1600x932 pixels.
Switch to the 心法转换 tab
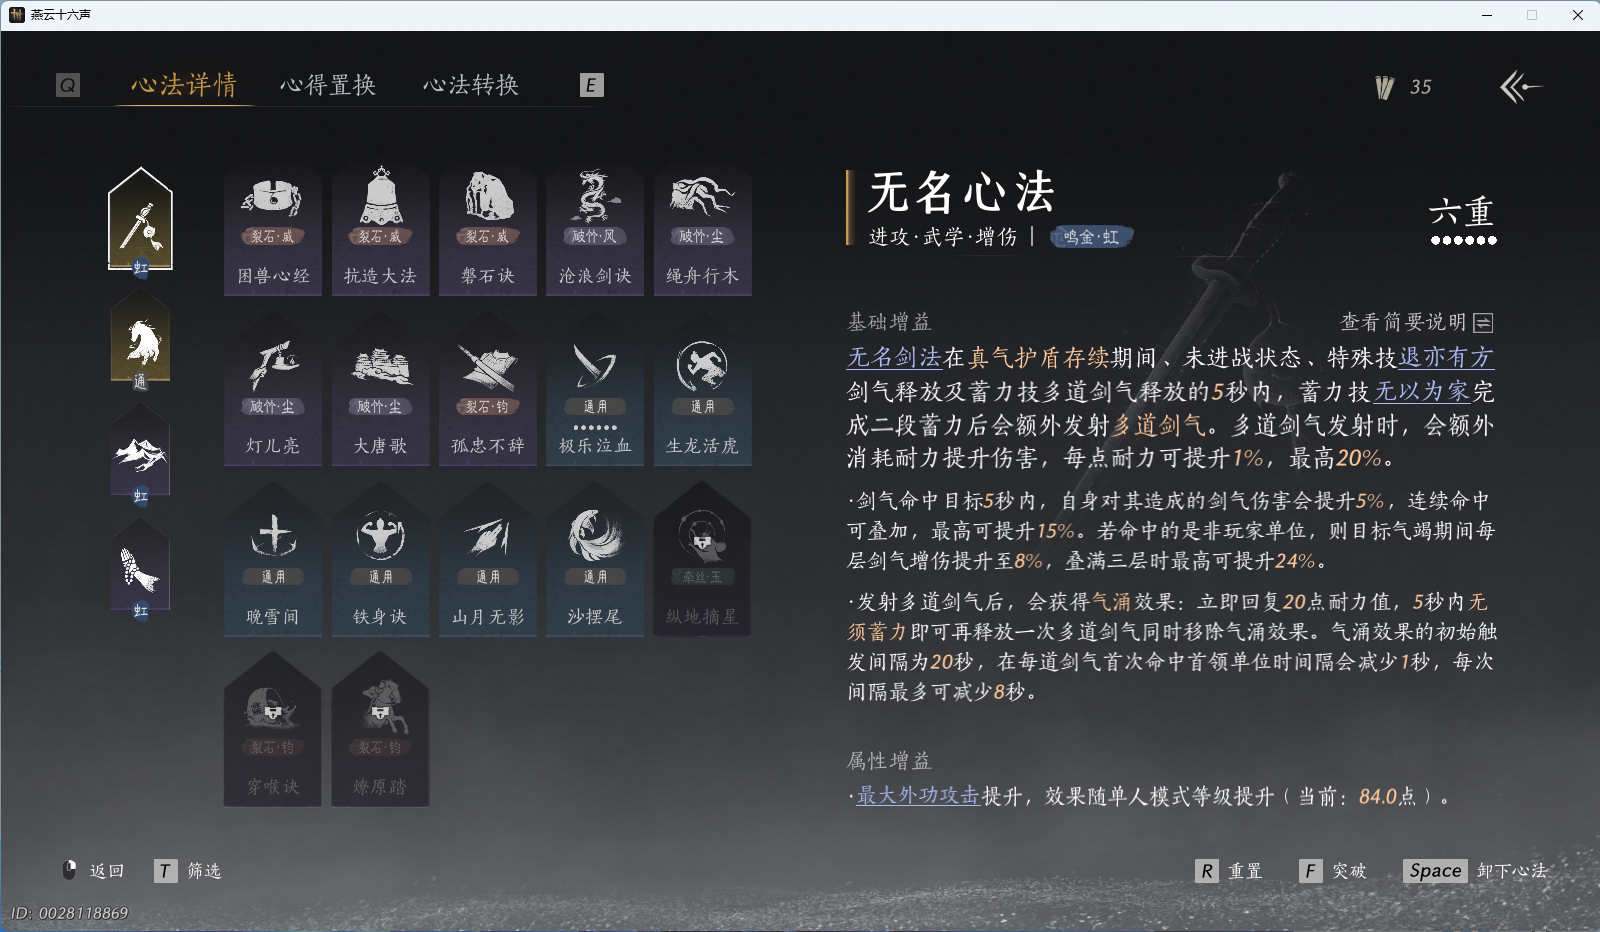472,85
